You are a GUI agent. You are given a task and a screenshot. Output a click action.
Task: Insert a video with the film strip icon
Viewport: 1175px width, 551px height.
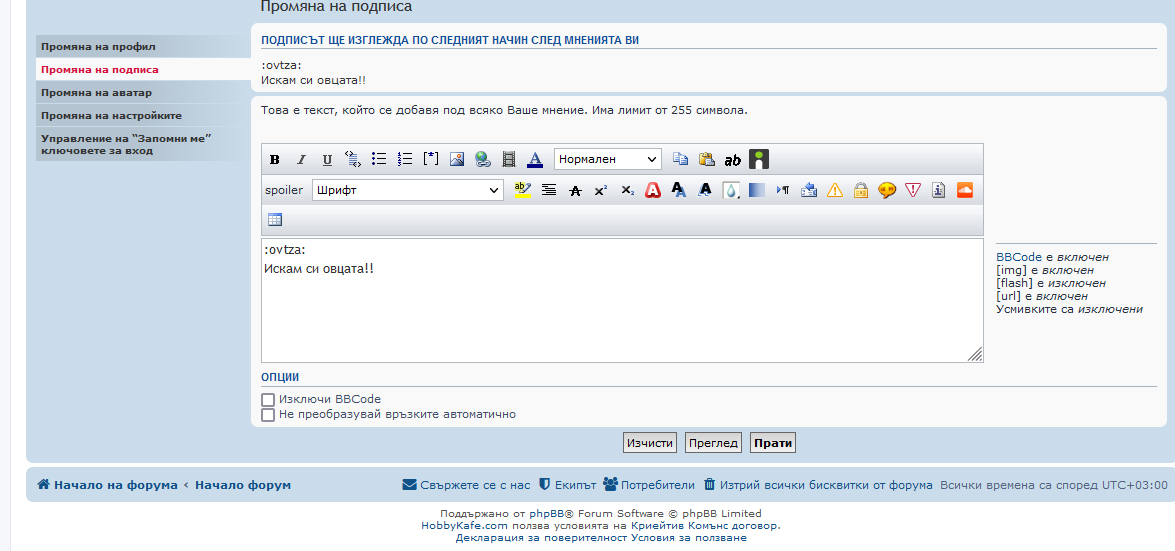click(x=509, y=159)
